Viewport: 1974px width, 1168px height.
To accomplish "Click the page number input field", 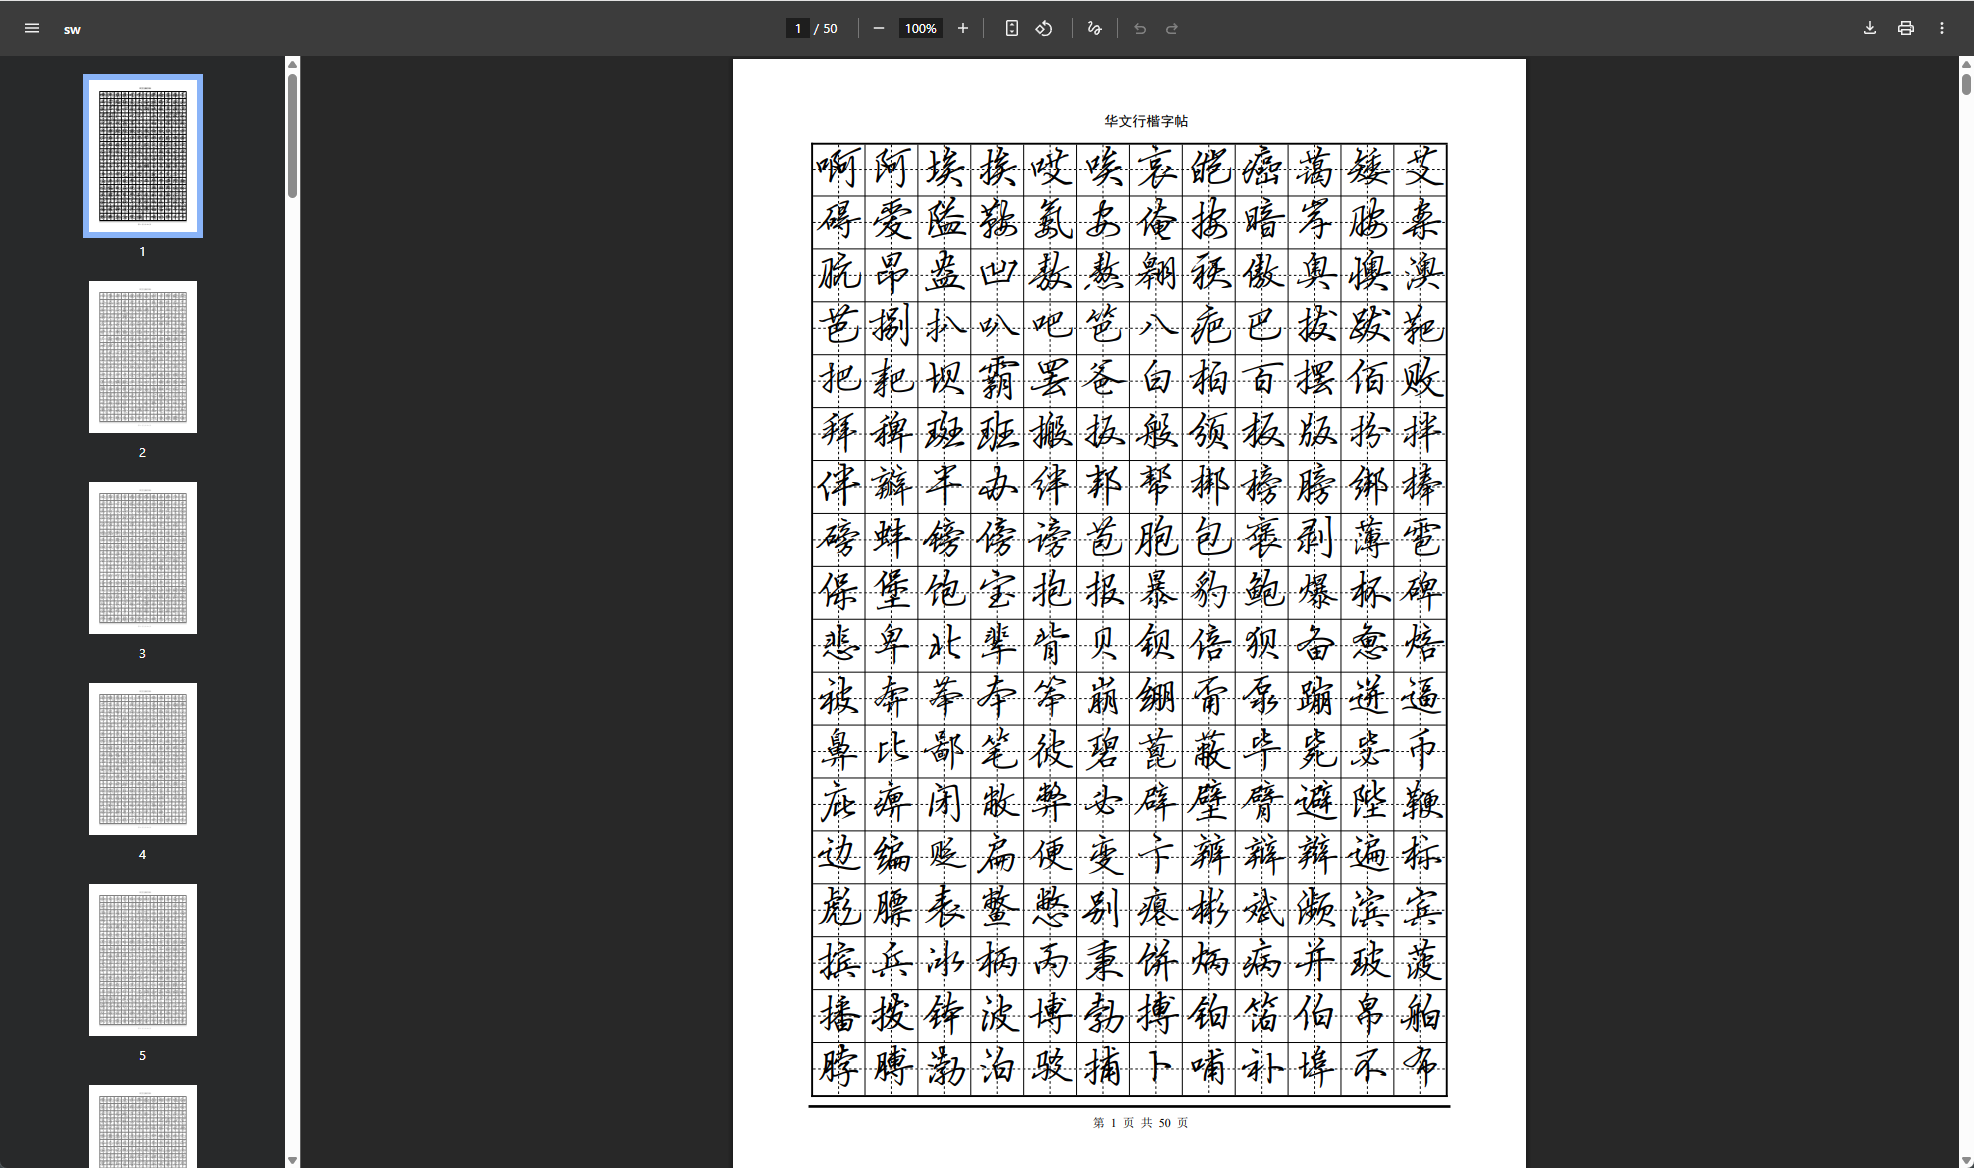I will point(797,28).
